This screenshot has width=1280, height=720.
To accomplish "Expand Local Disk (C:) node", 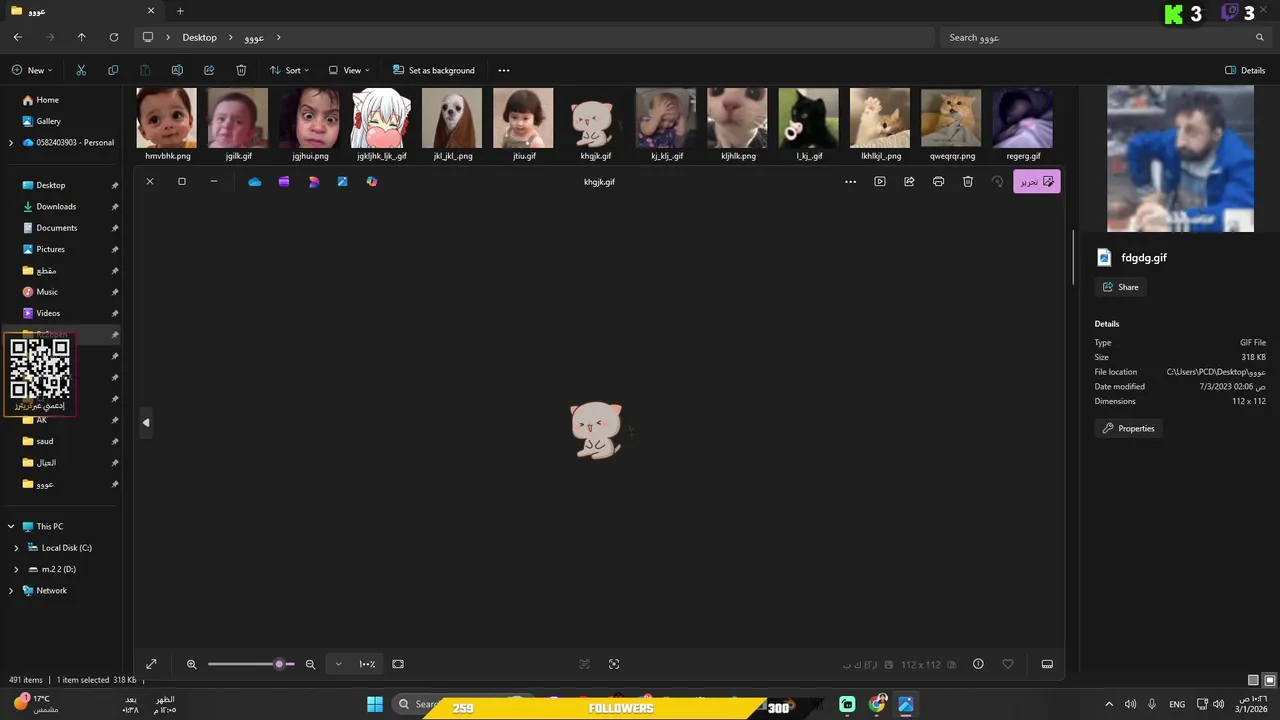I will point(16,548).
